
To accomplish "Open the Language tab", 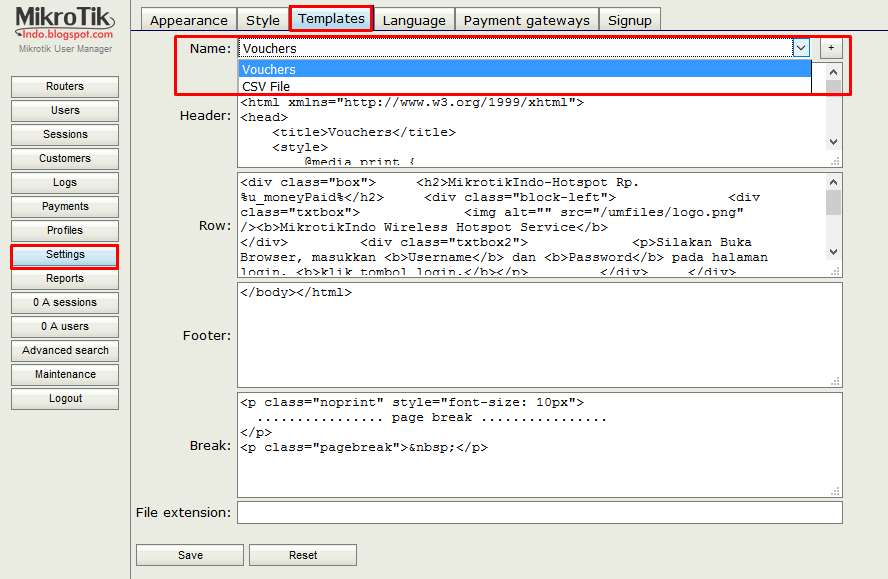I will pos(414,19).
